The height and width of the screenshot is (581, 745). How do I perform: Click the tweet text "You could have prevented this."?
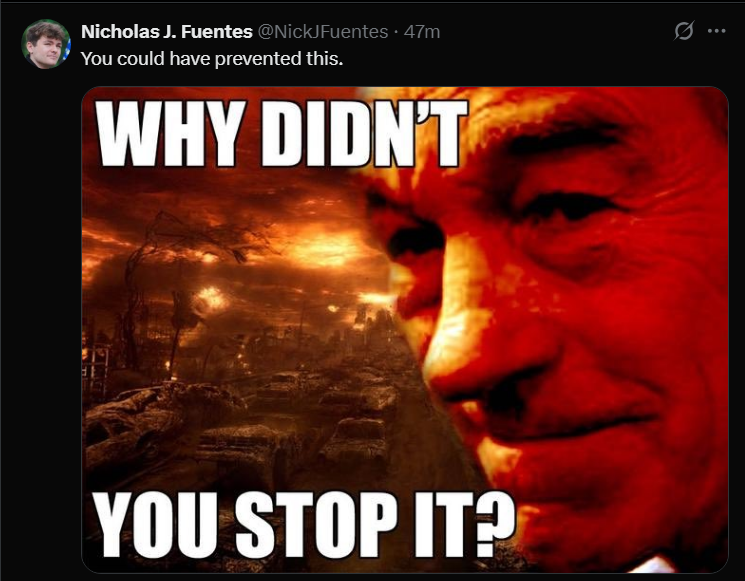coord(212,59)
